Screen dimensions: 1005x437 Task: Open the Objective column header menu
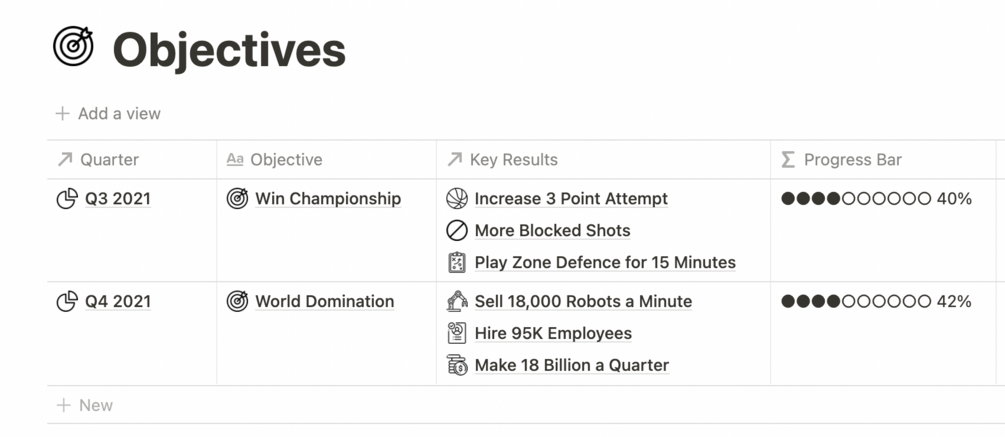click(327, 160)
